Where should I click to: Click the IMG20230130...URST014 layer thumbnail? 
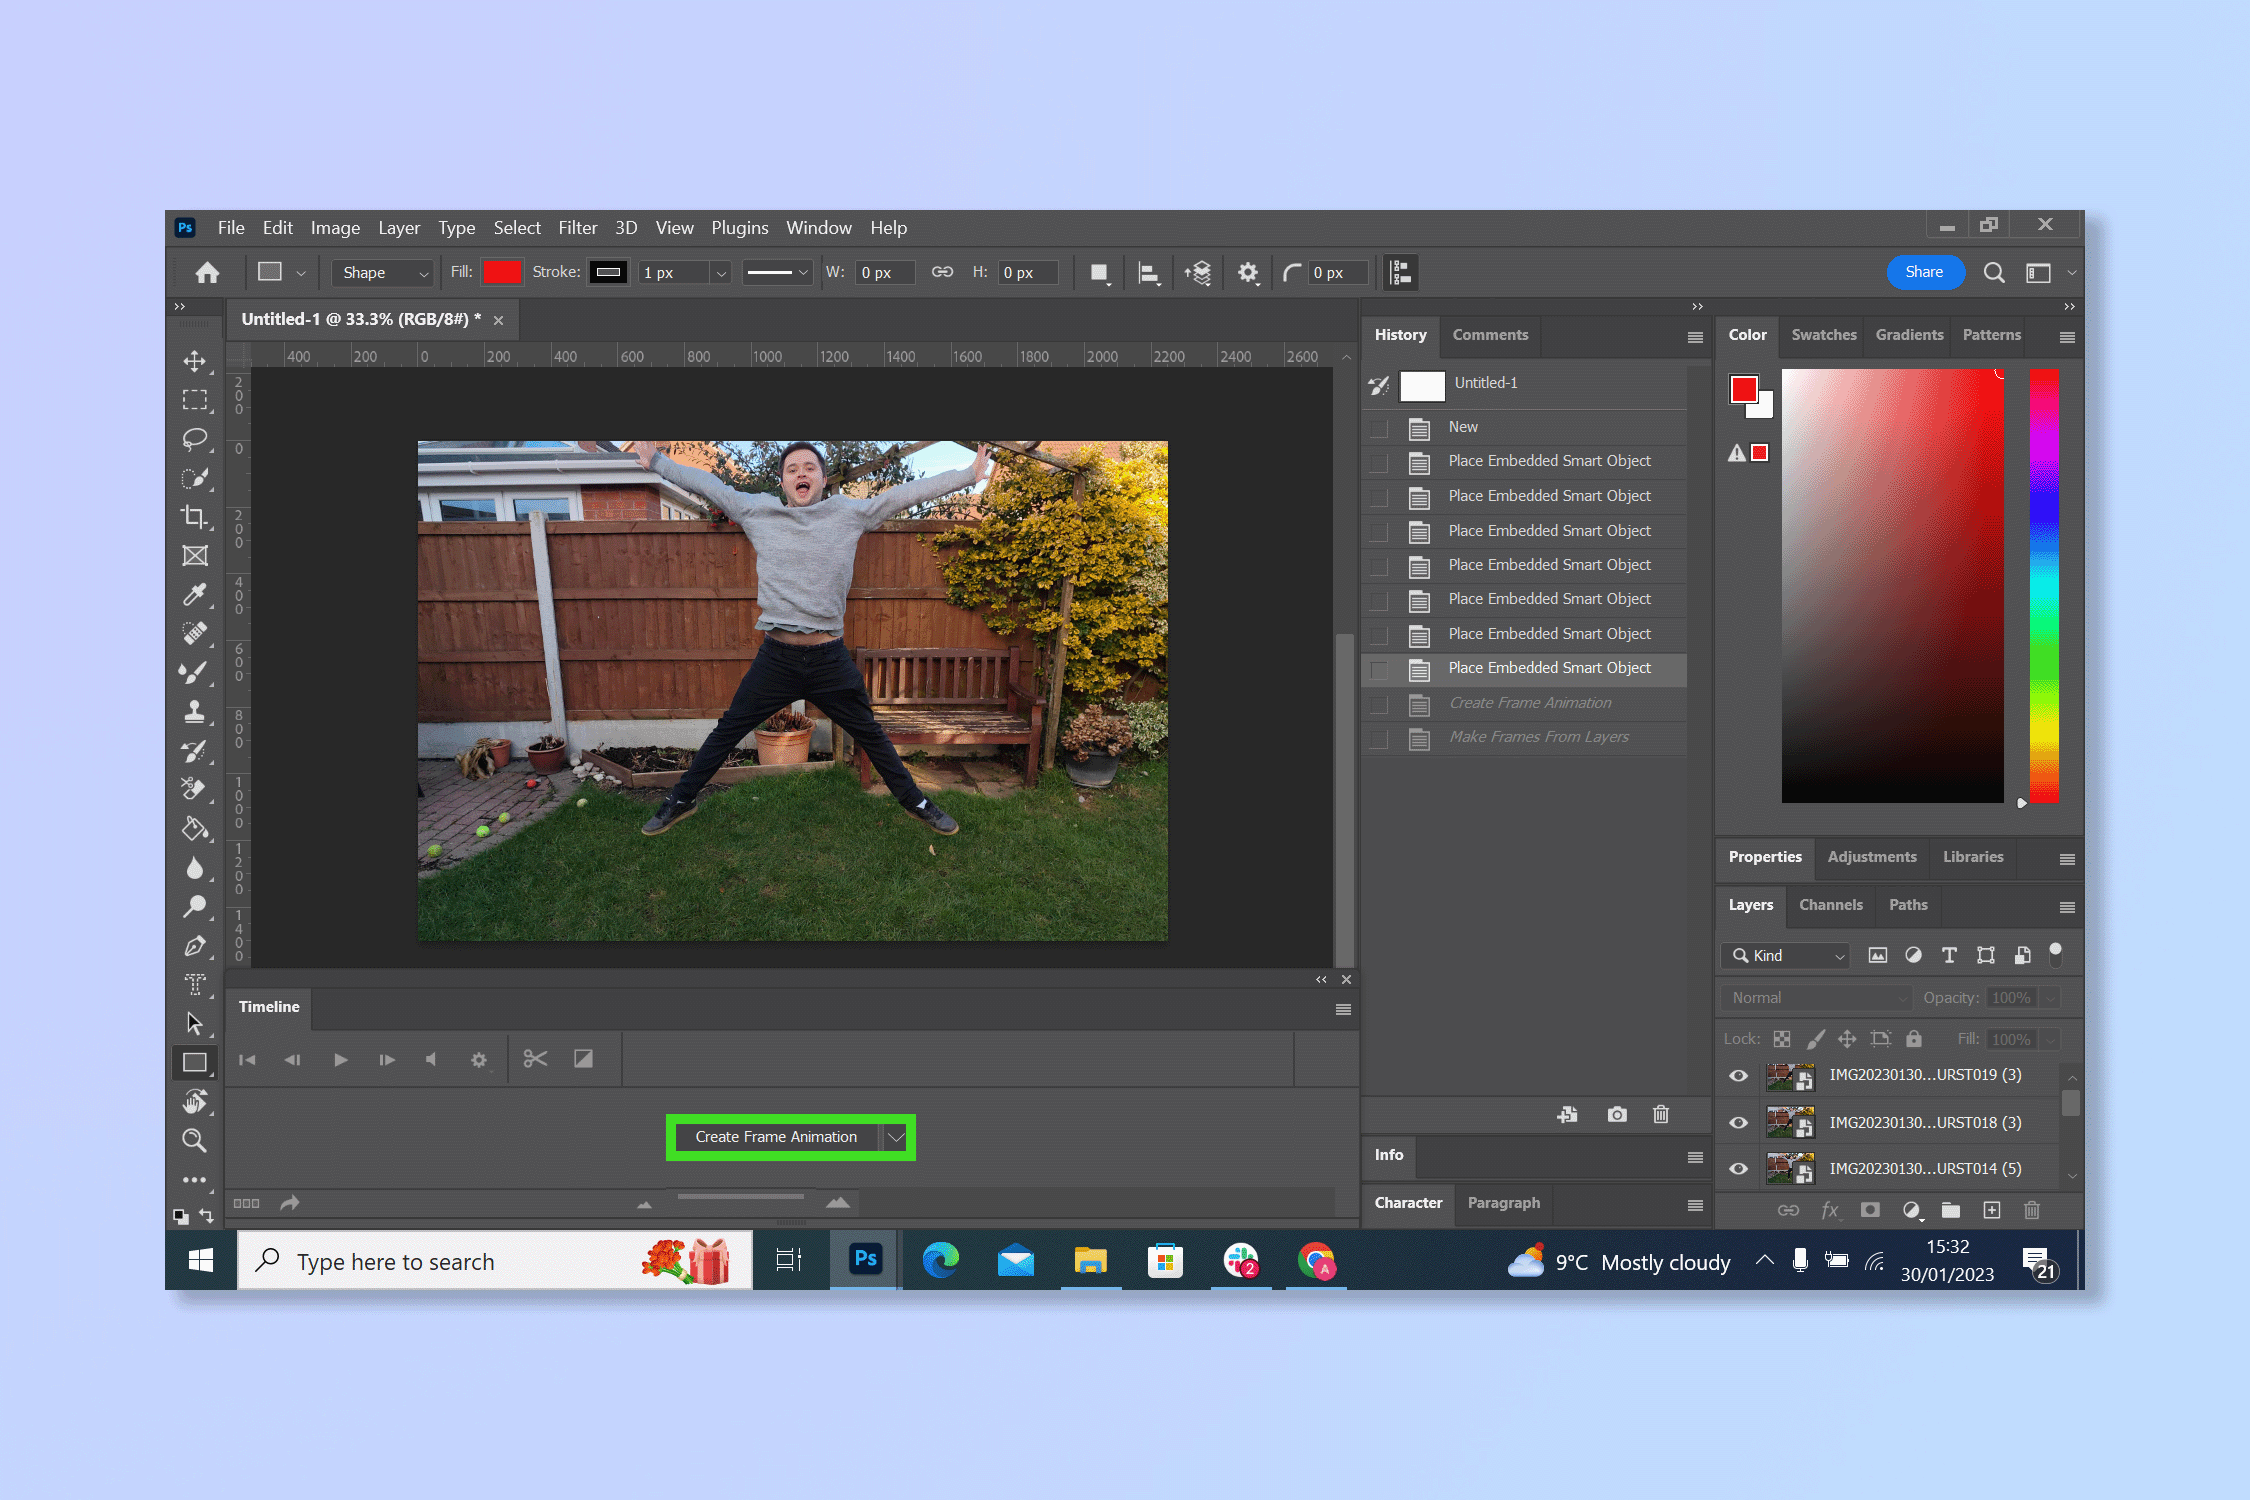[1790, 1168]
